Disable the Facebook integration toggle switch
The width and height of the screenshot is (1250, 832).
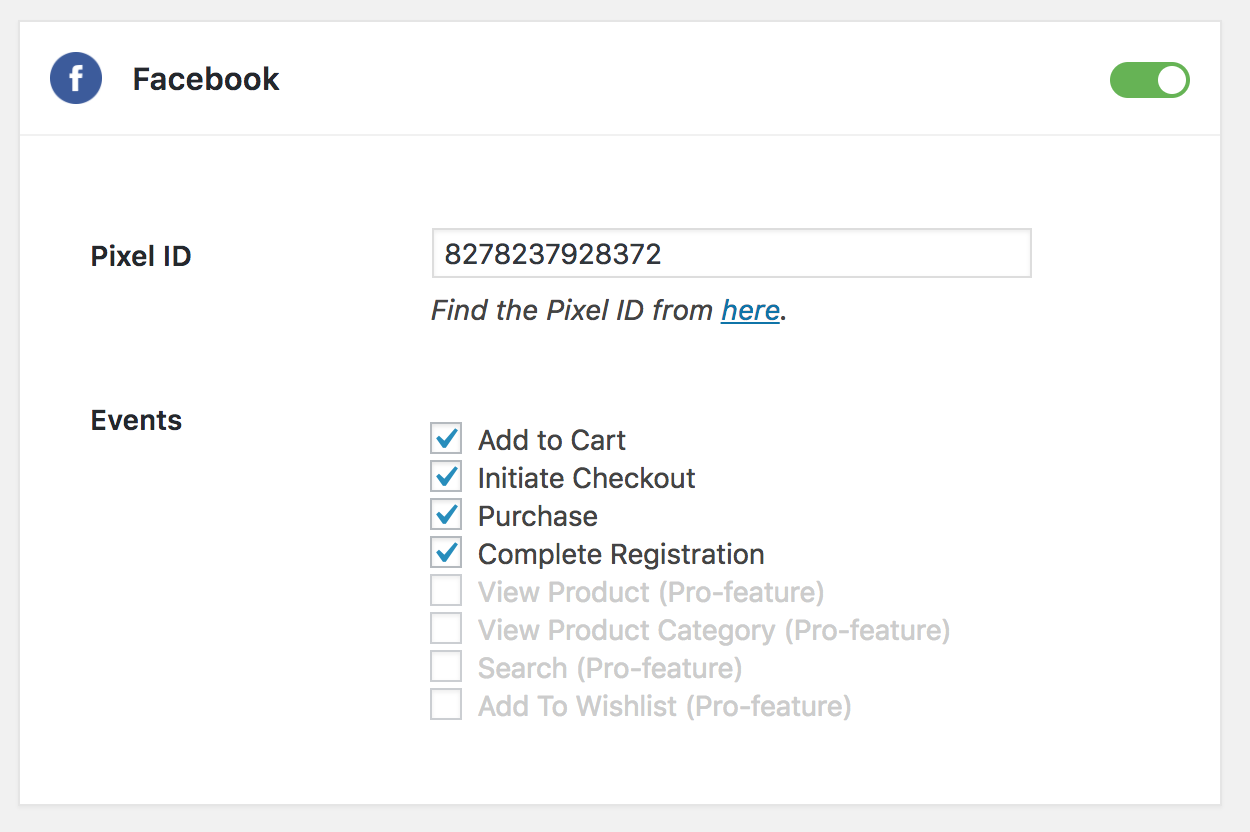pos(1149,80)
